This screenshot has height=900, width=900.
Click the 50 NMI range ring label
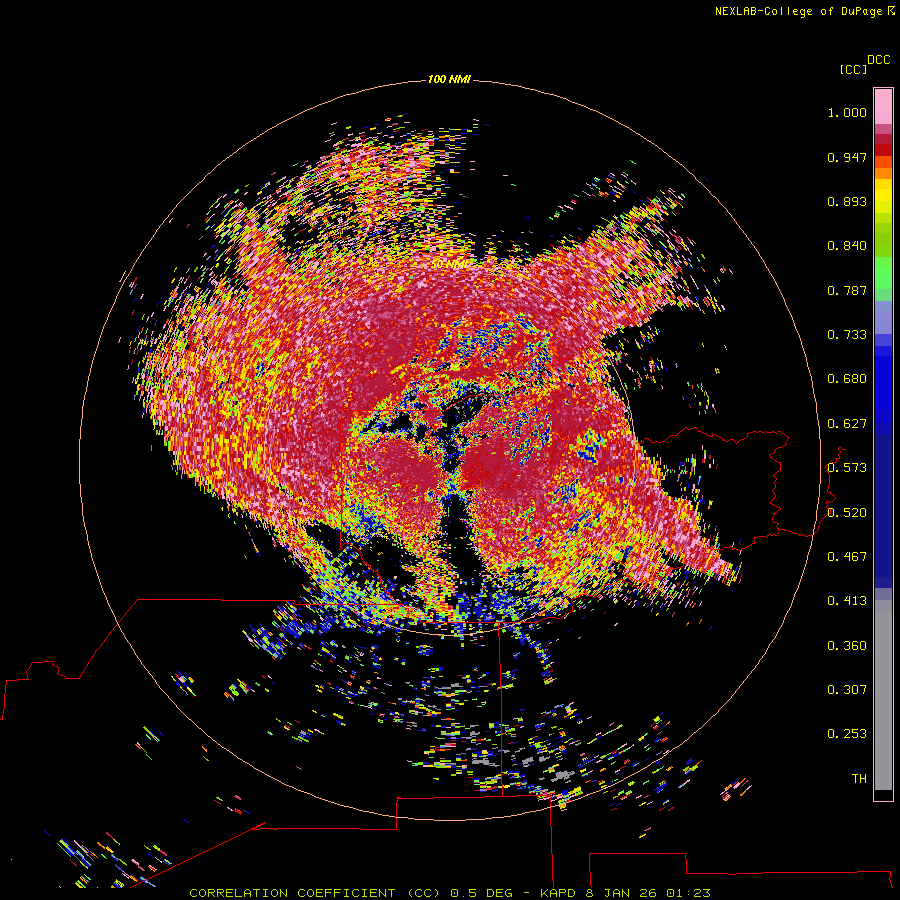(x=449, y=264)
